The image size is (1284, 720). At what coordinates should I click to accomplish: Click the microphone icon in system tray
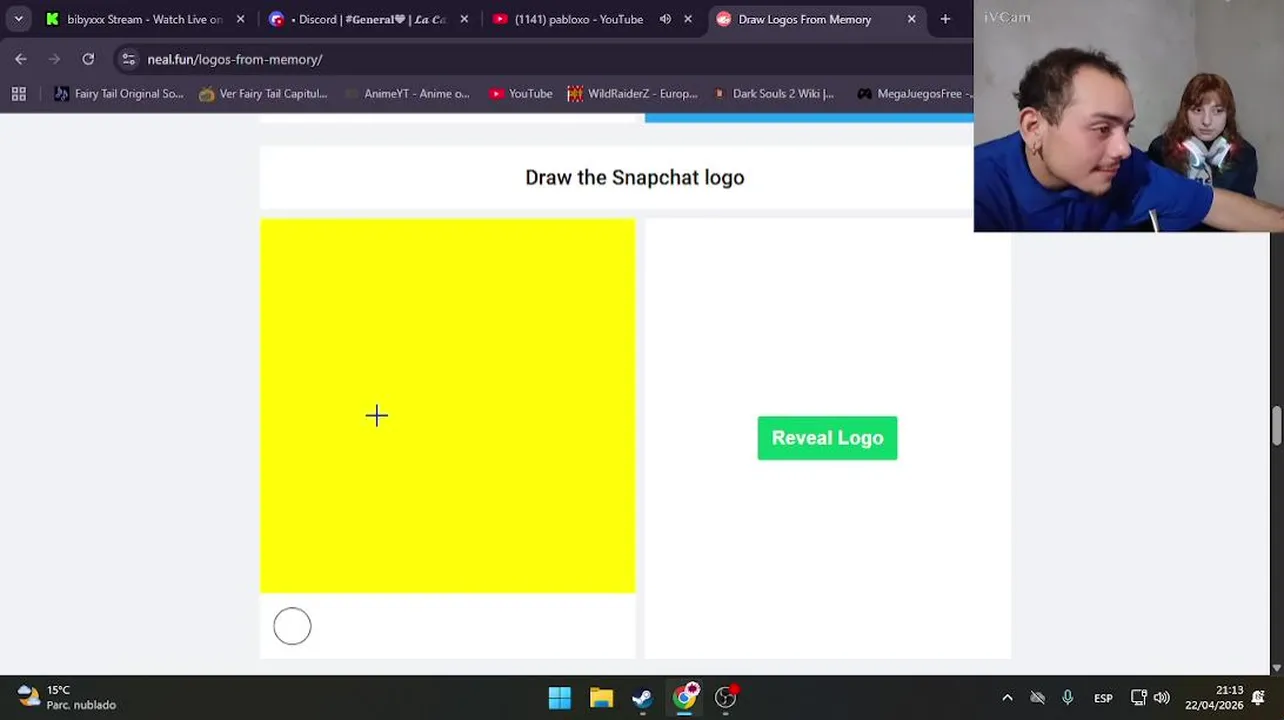tap(1067, 698)
